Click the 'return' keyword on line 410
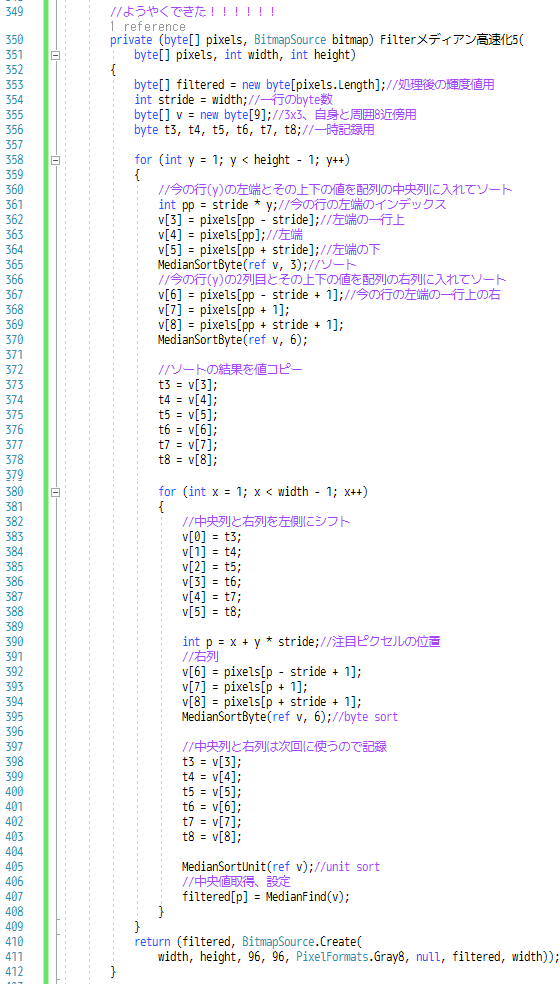560x984 pixels. point(153,941)
